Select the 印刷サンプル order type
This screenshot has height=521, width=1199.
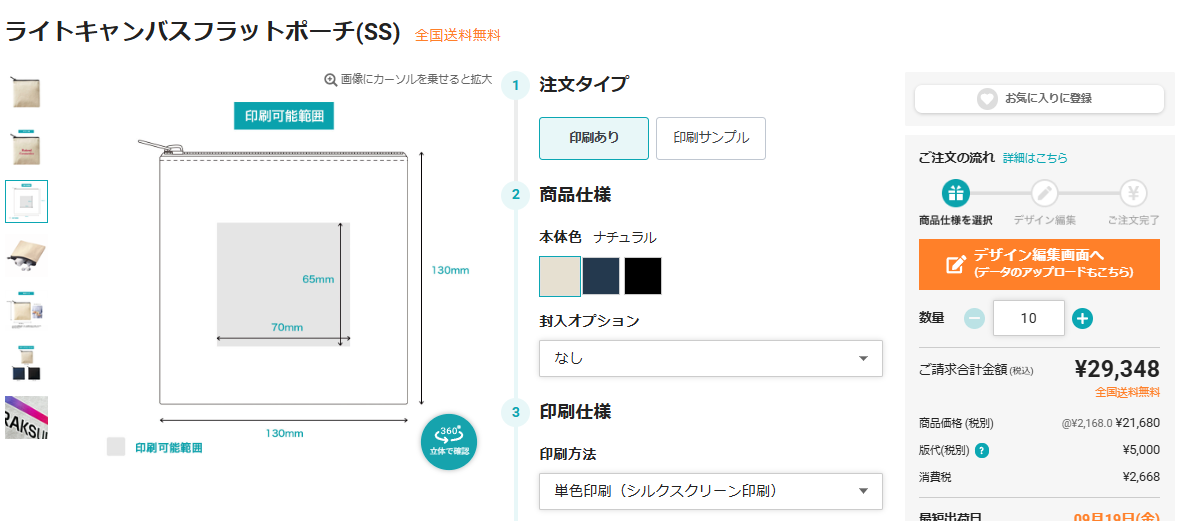pos(711,138)
